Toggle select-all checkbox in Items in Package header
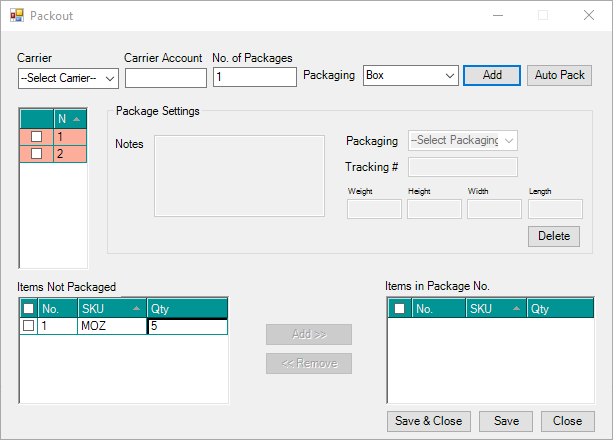Viewport: 613px width, 440px height. point(400,309)
